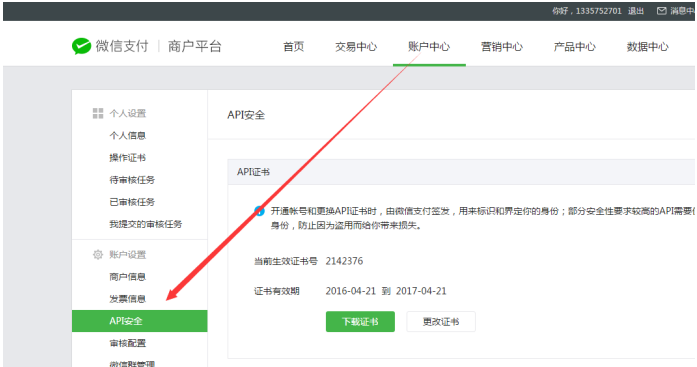Image resolution: width=697 pixels, height=367 pixels.
Task: Select 商户信息 under account settings
Action: point(128,277)
